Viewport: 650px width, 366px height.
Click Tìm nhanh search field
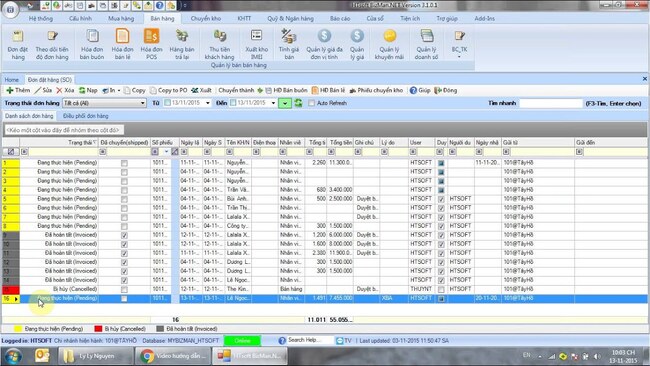551,103
